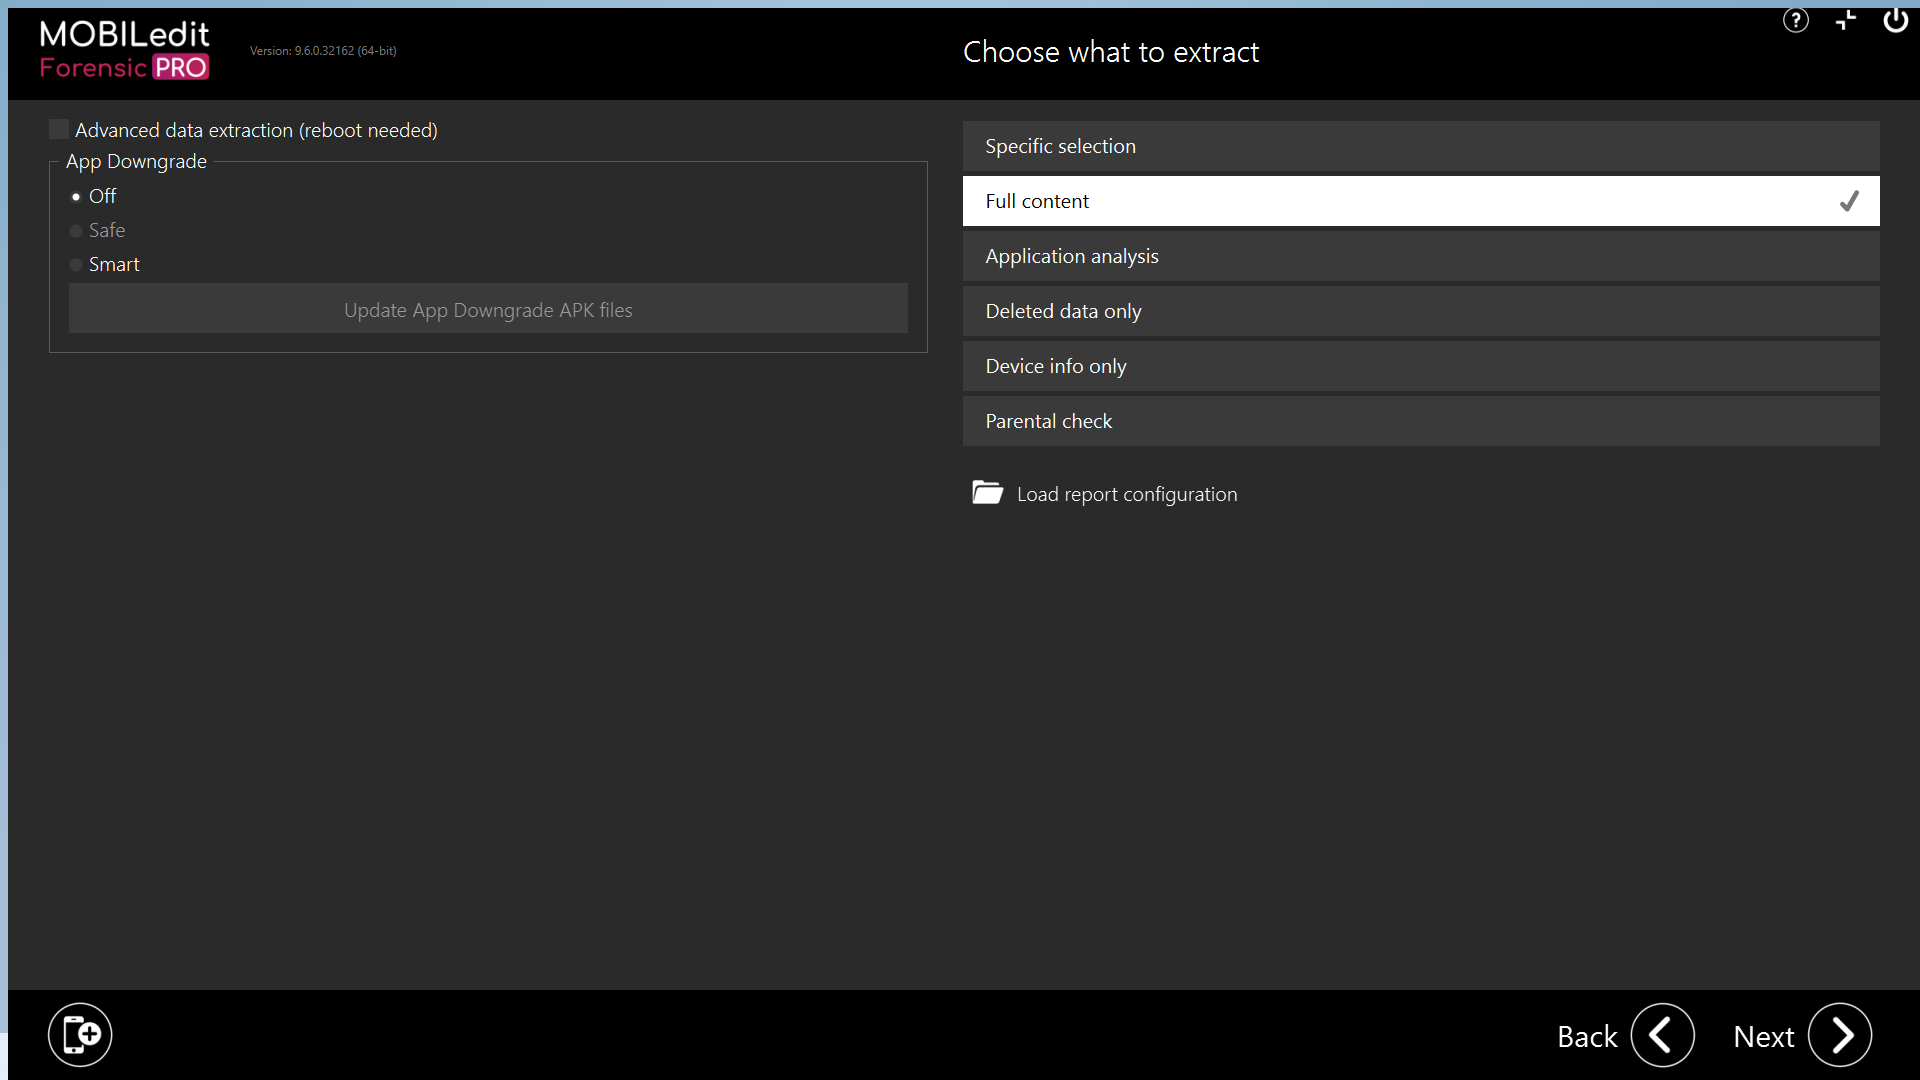The height and width of the screenshot is (1080, 1920).
Task: Choose Deleted data only option
Action: (x=1420, y=311)
